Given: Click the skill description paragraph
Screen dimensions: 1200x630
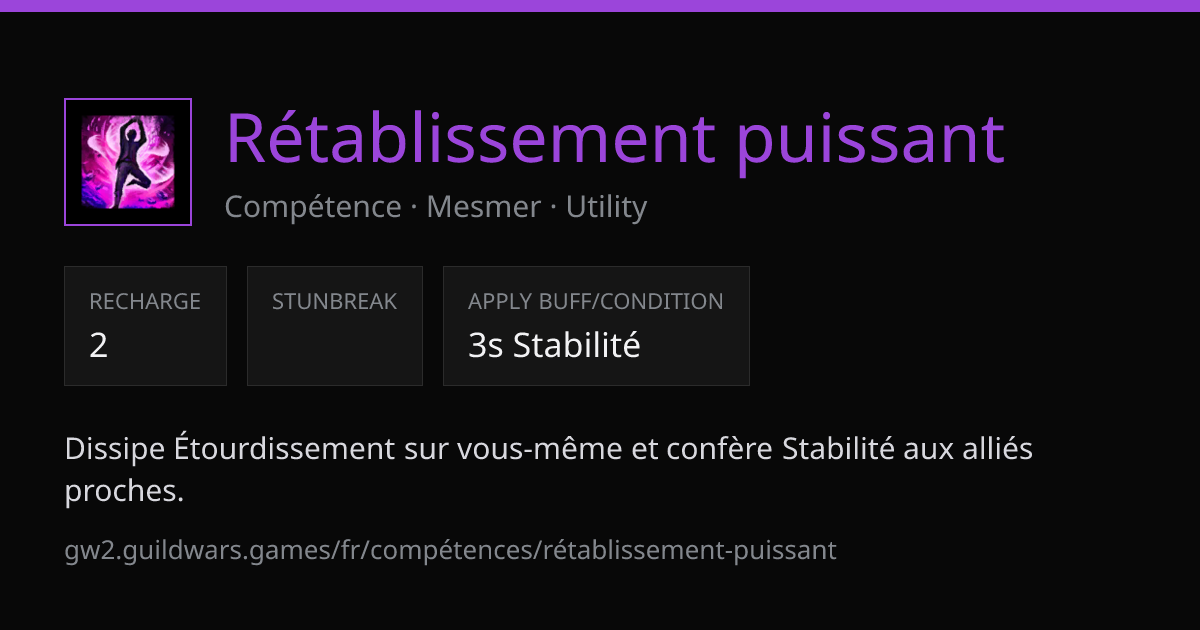Looking at the screenshot, I should tap(548, 470).
